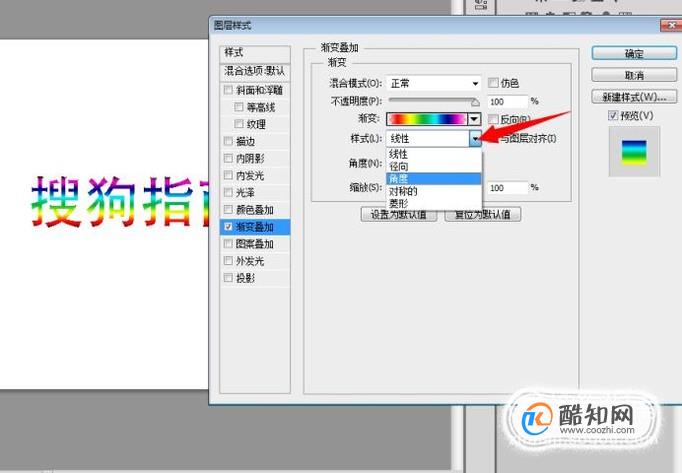Enable 外发光 checkbox
This screenshot has height=473, width=682.
pyautogui.click(x=228, y=261)
